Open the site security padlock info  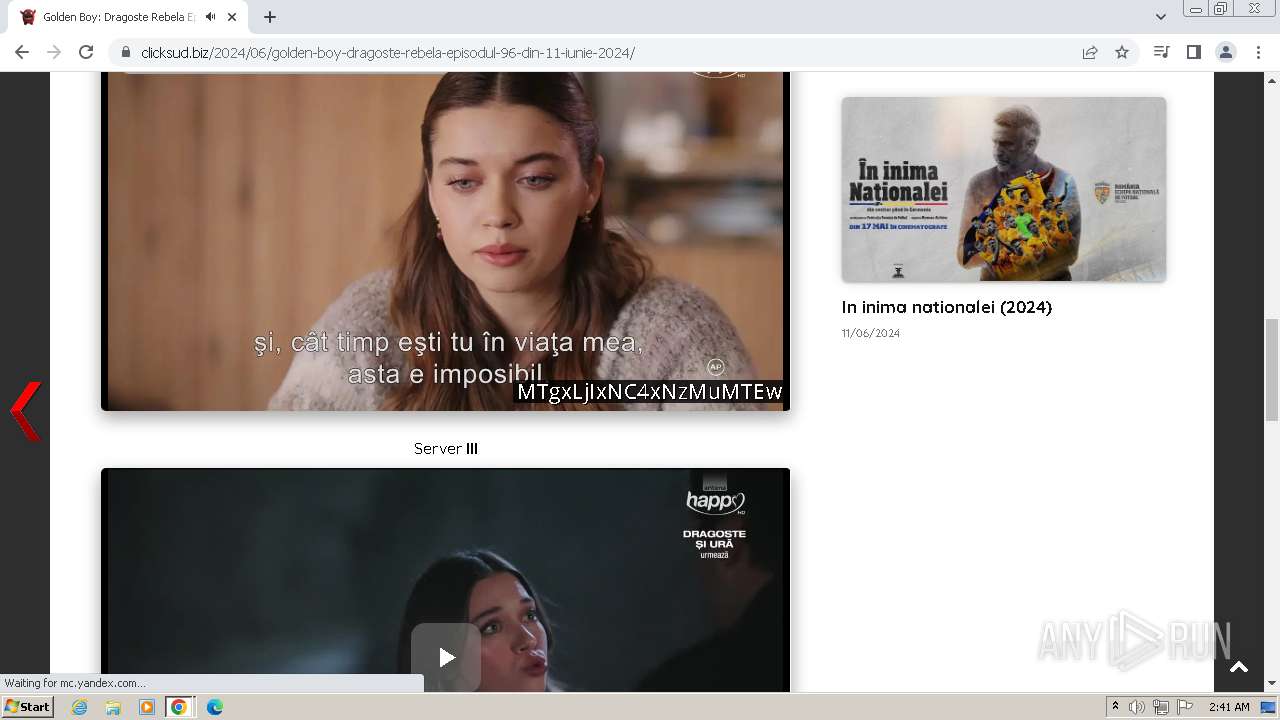[x=125, y=52]
